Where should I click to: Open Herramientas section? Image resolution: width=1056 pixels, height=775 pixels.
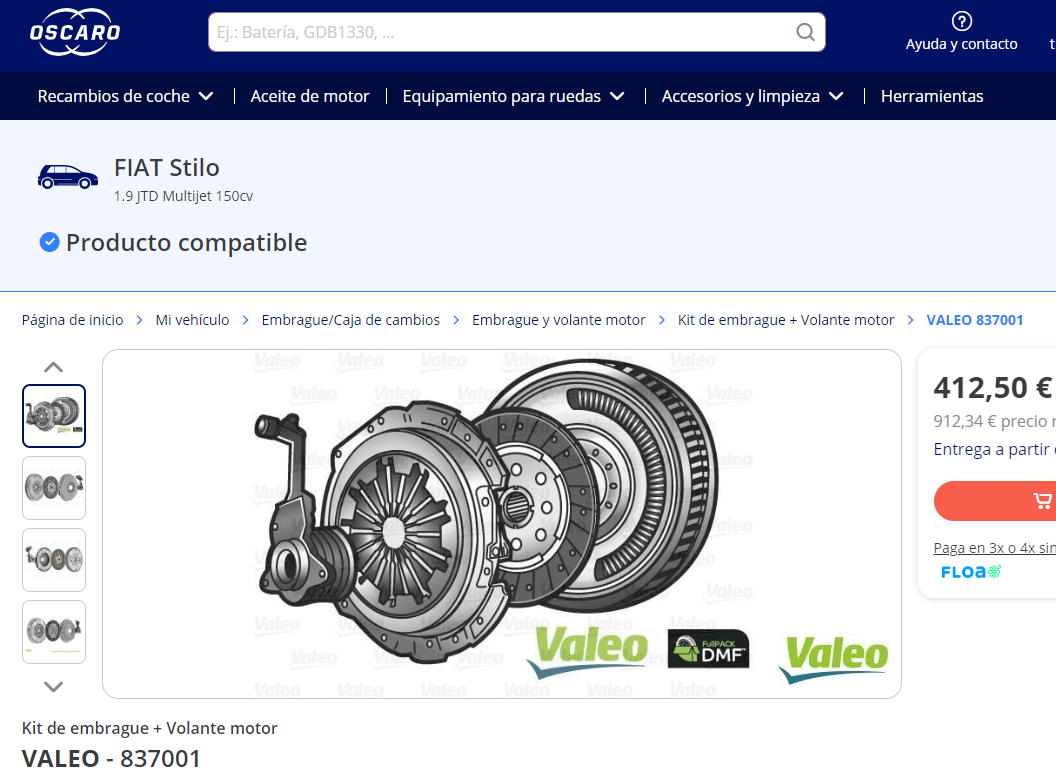pyautogui.click(x=932, y=96)
